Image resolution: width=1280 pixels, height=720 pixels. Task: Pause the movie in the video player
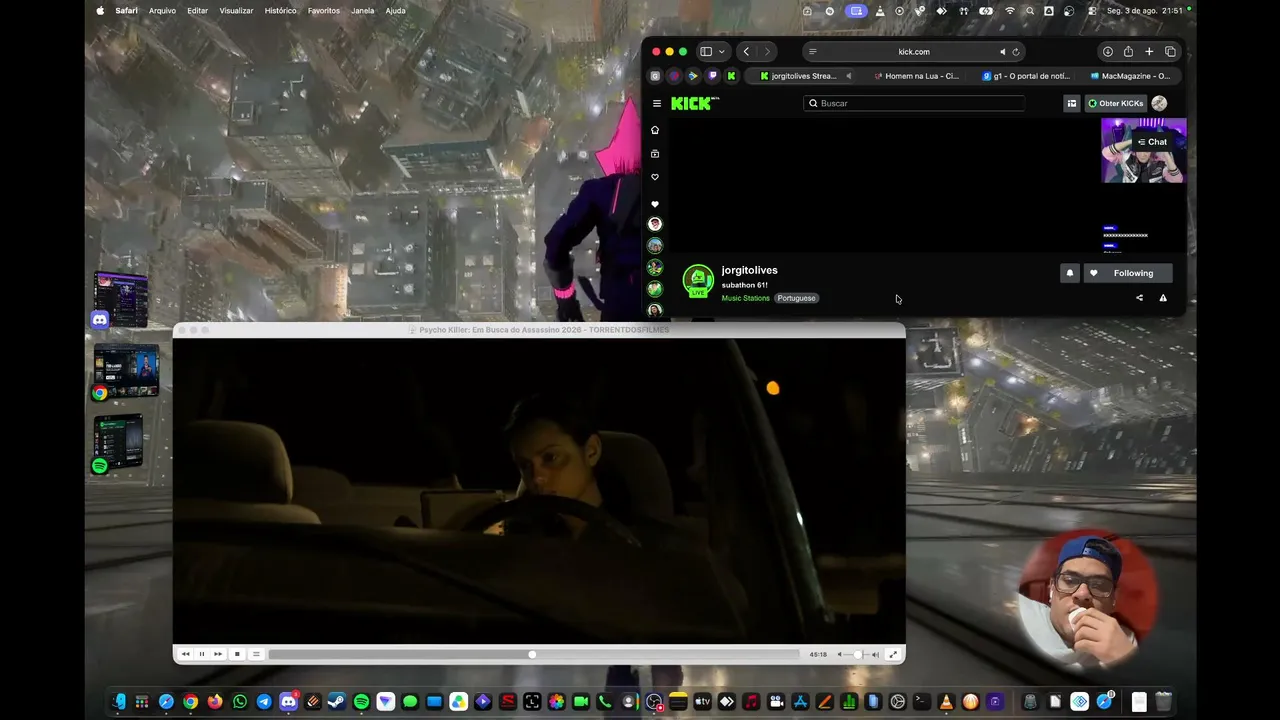point(201,654)
